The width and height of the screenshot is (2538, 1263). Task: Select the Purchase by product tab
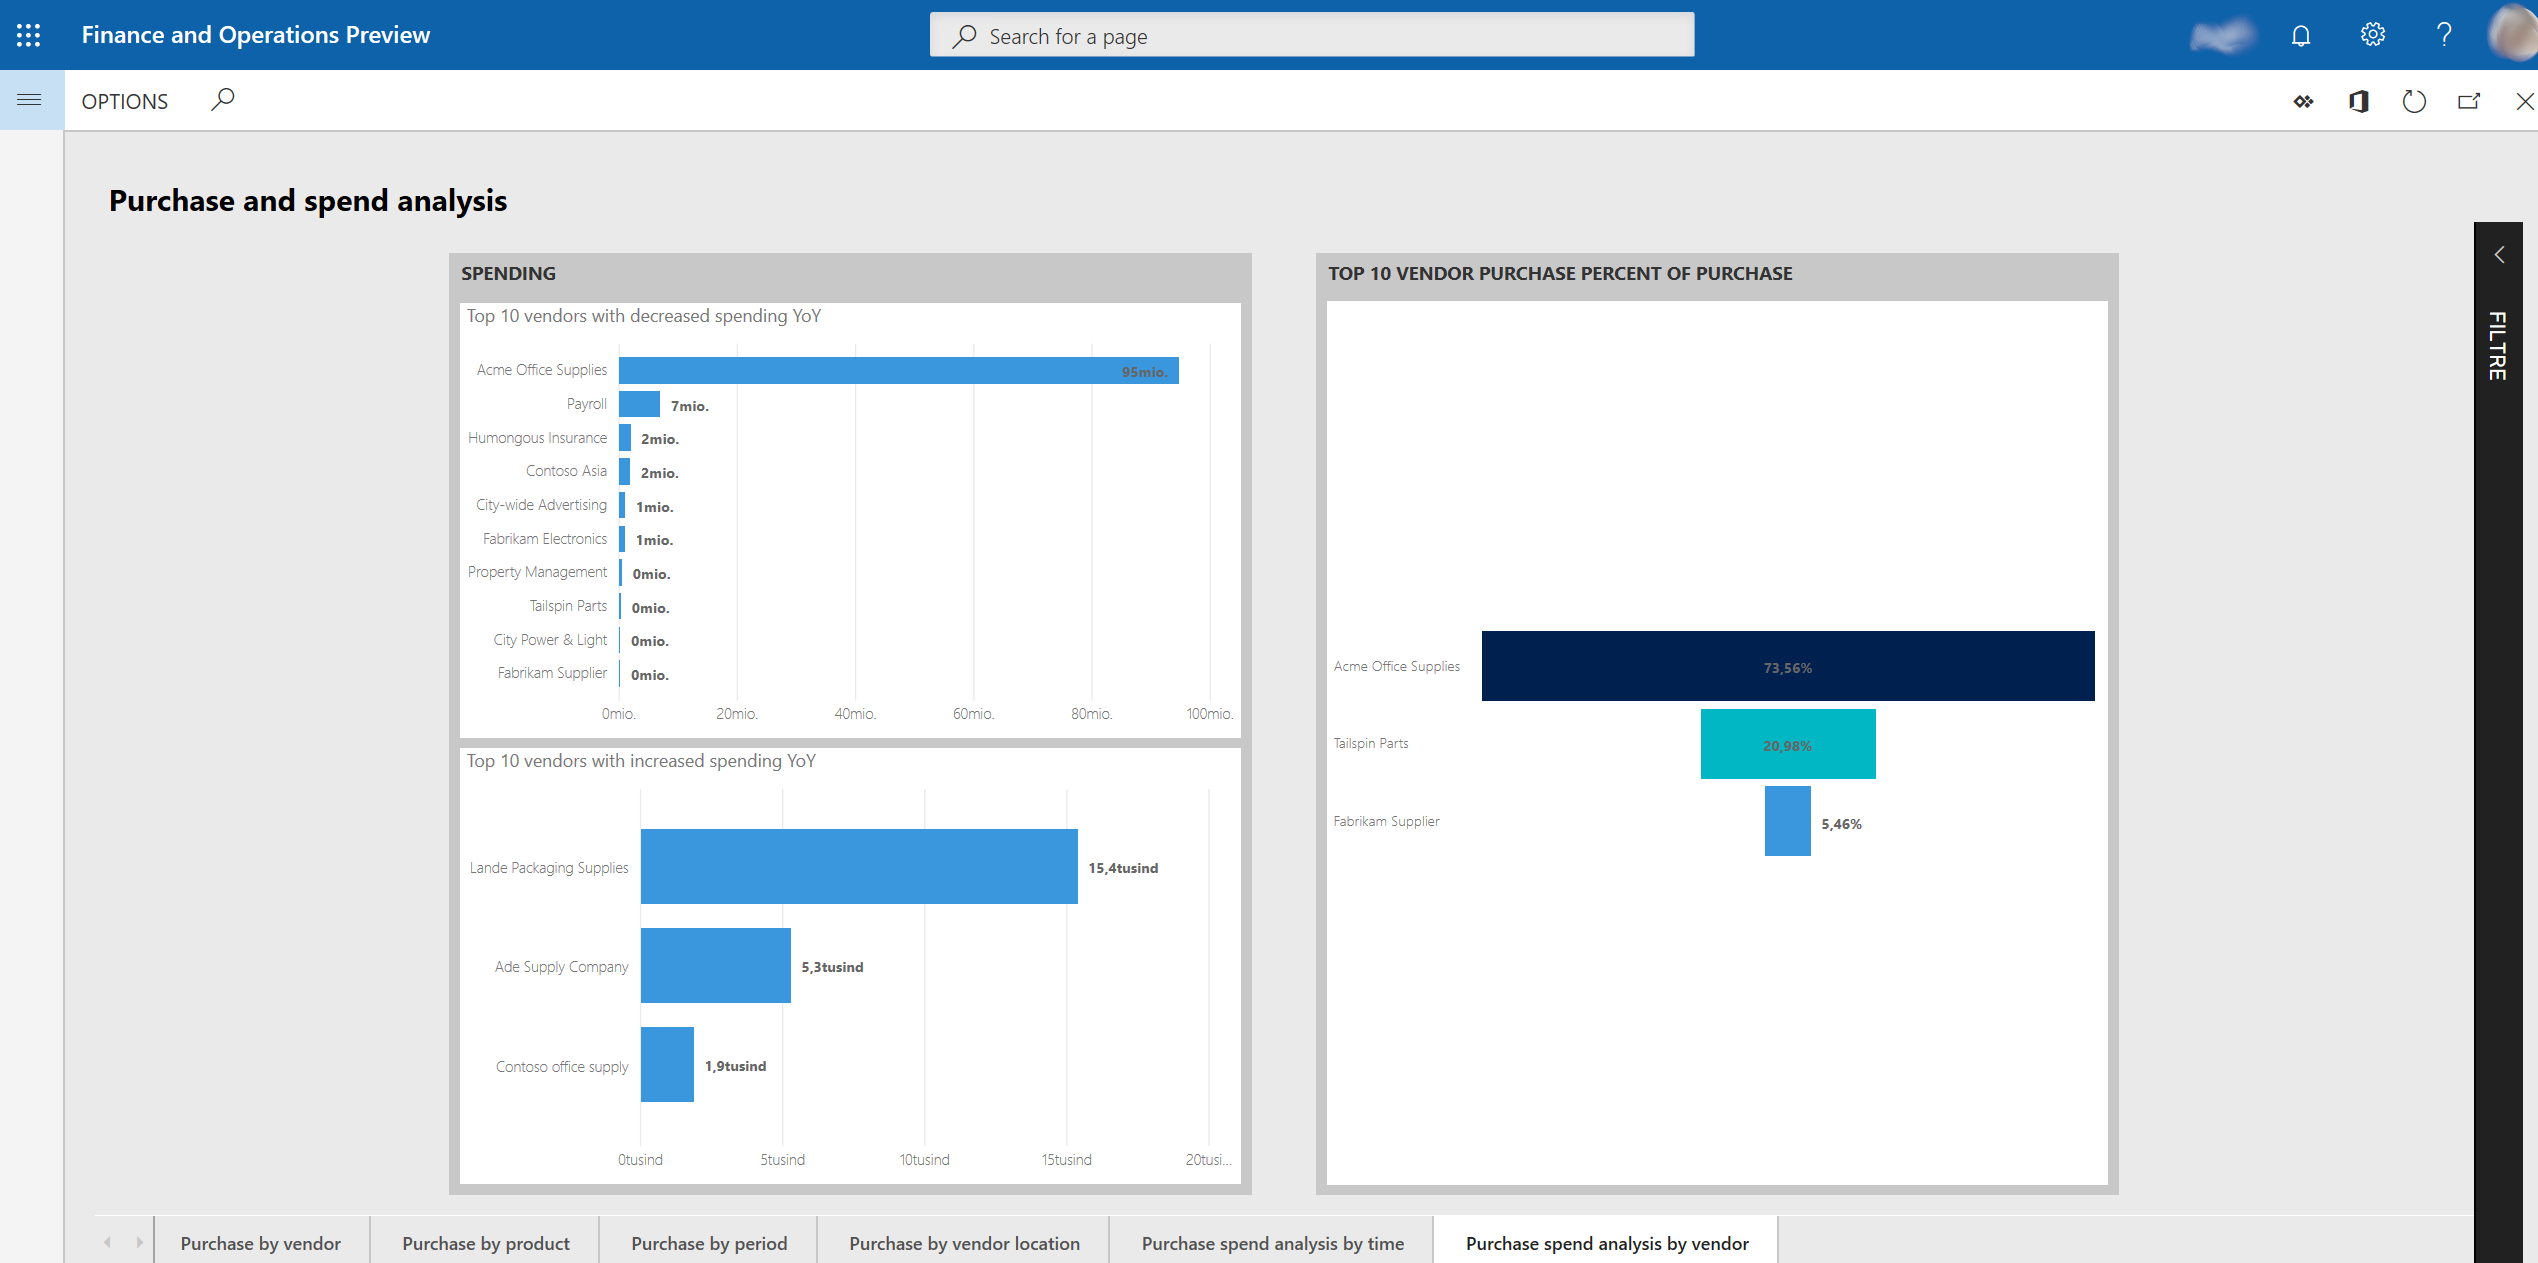[x=486, y=1240]
